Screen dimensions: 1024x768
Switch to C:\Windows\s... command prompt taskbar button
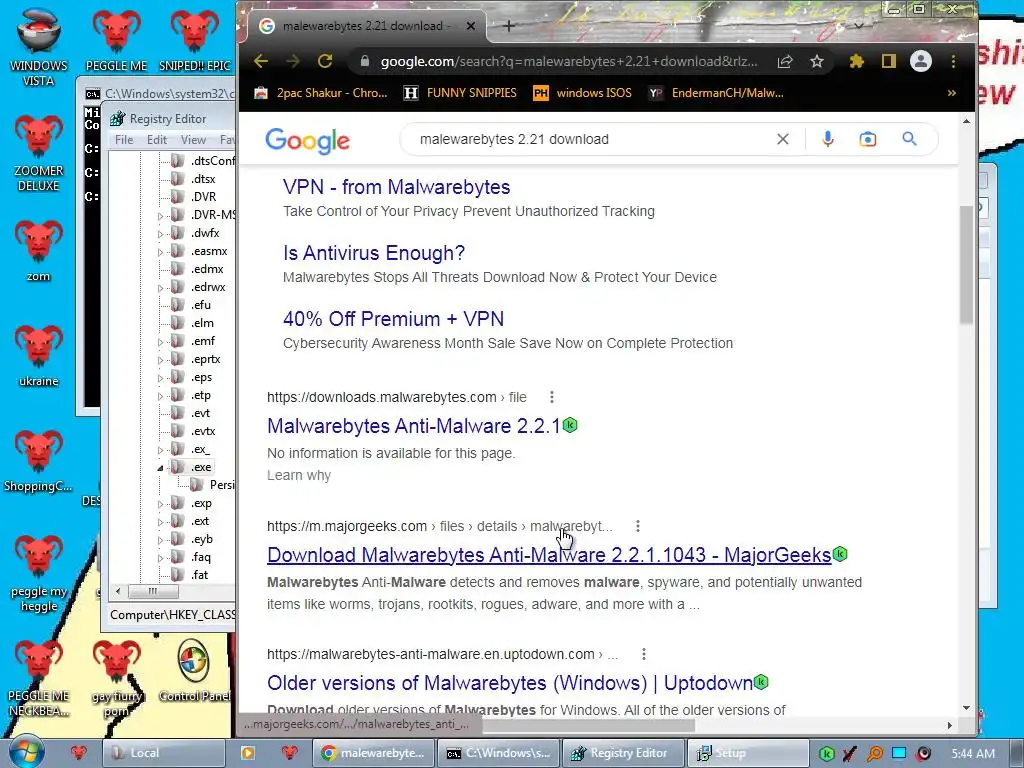click(498, 753)
